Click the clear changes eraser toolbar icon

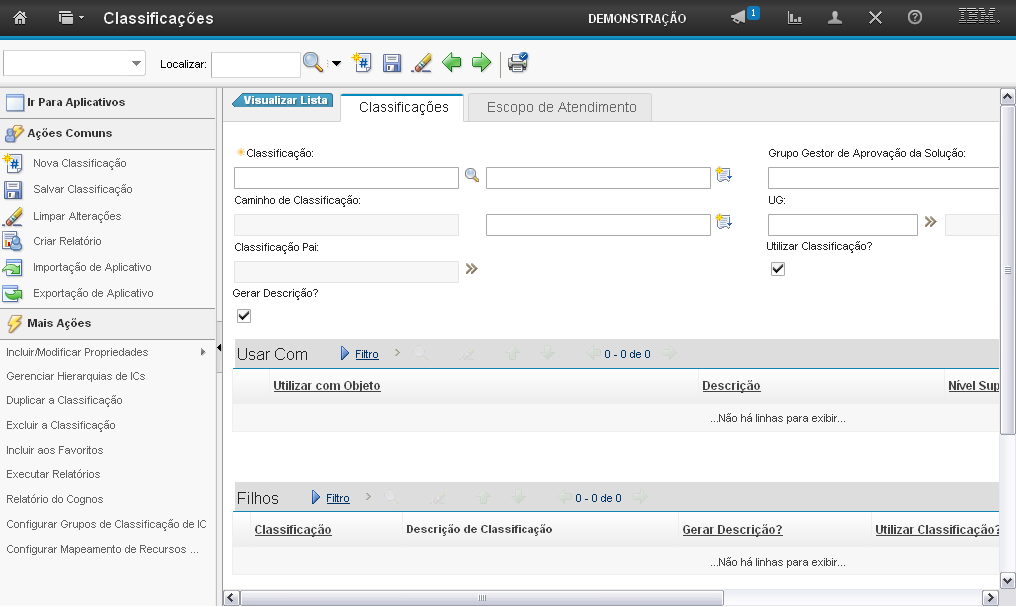(421, 63)
